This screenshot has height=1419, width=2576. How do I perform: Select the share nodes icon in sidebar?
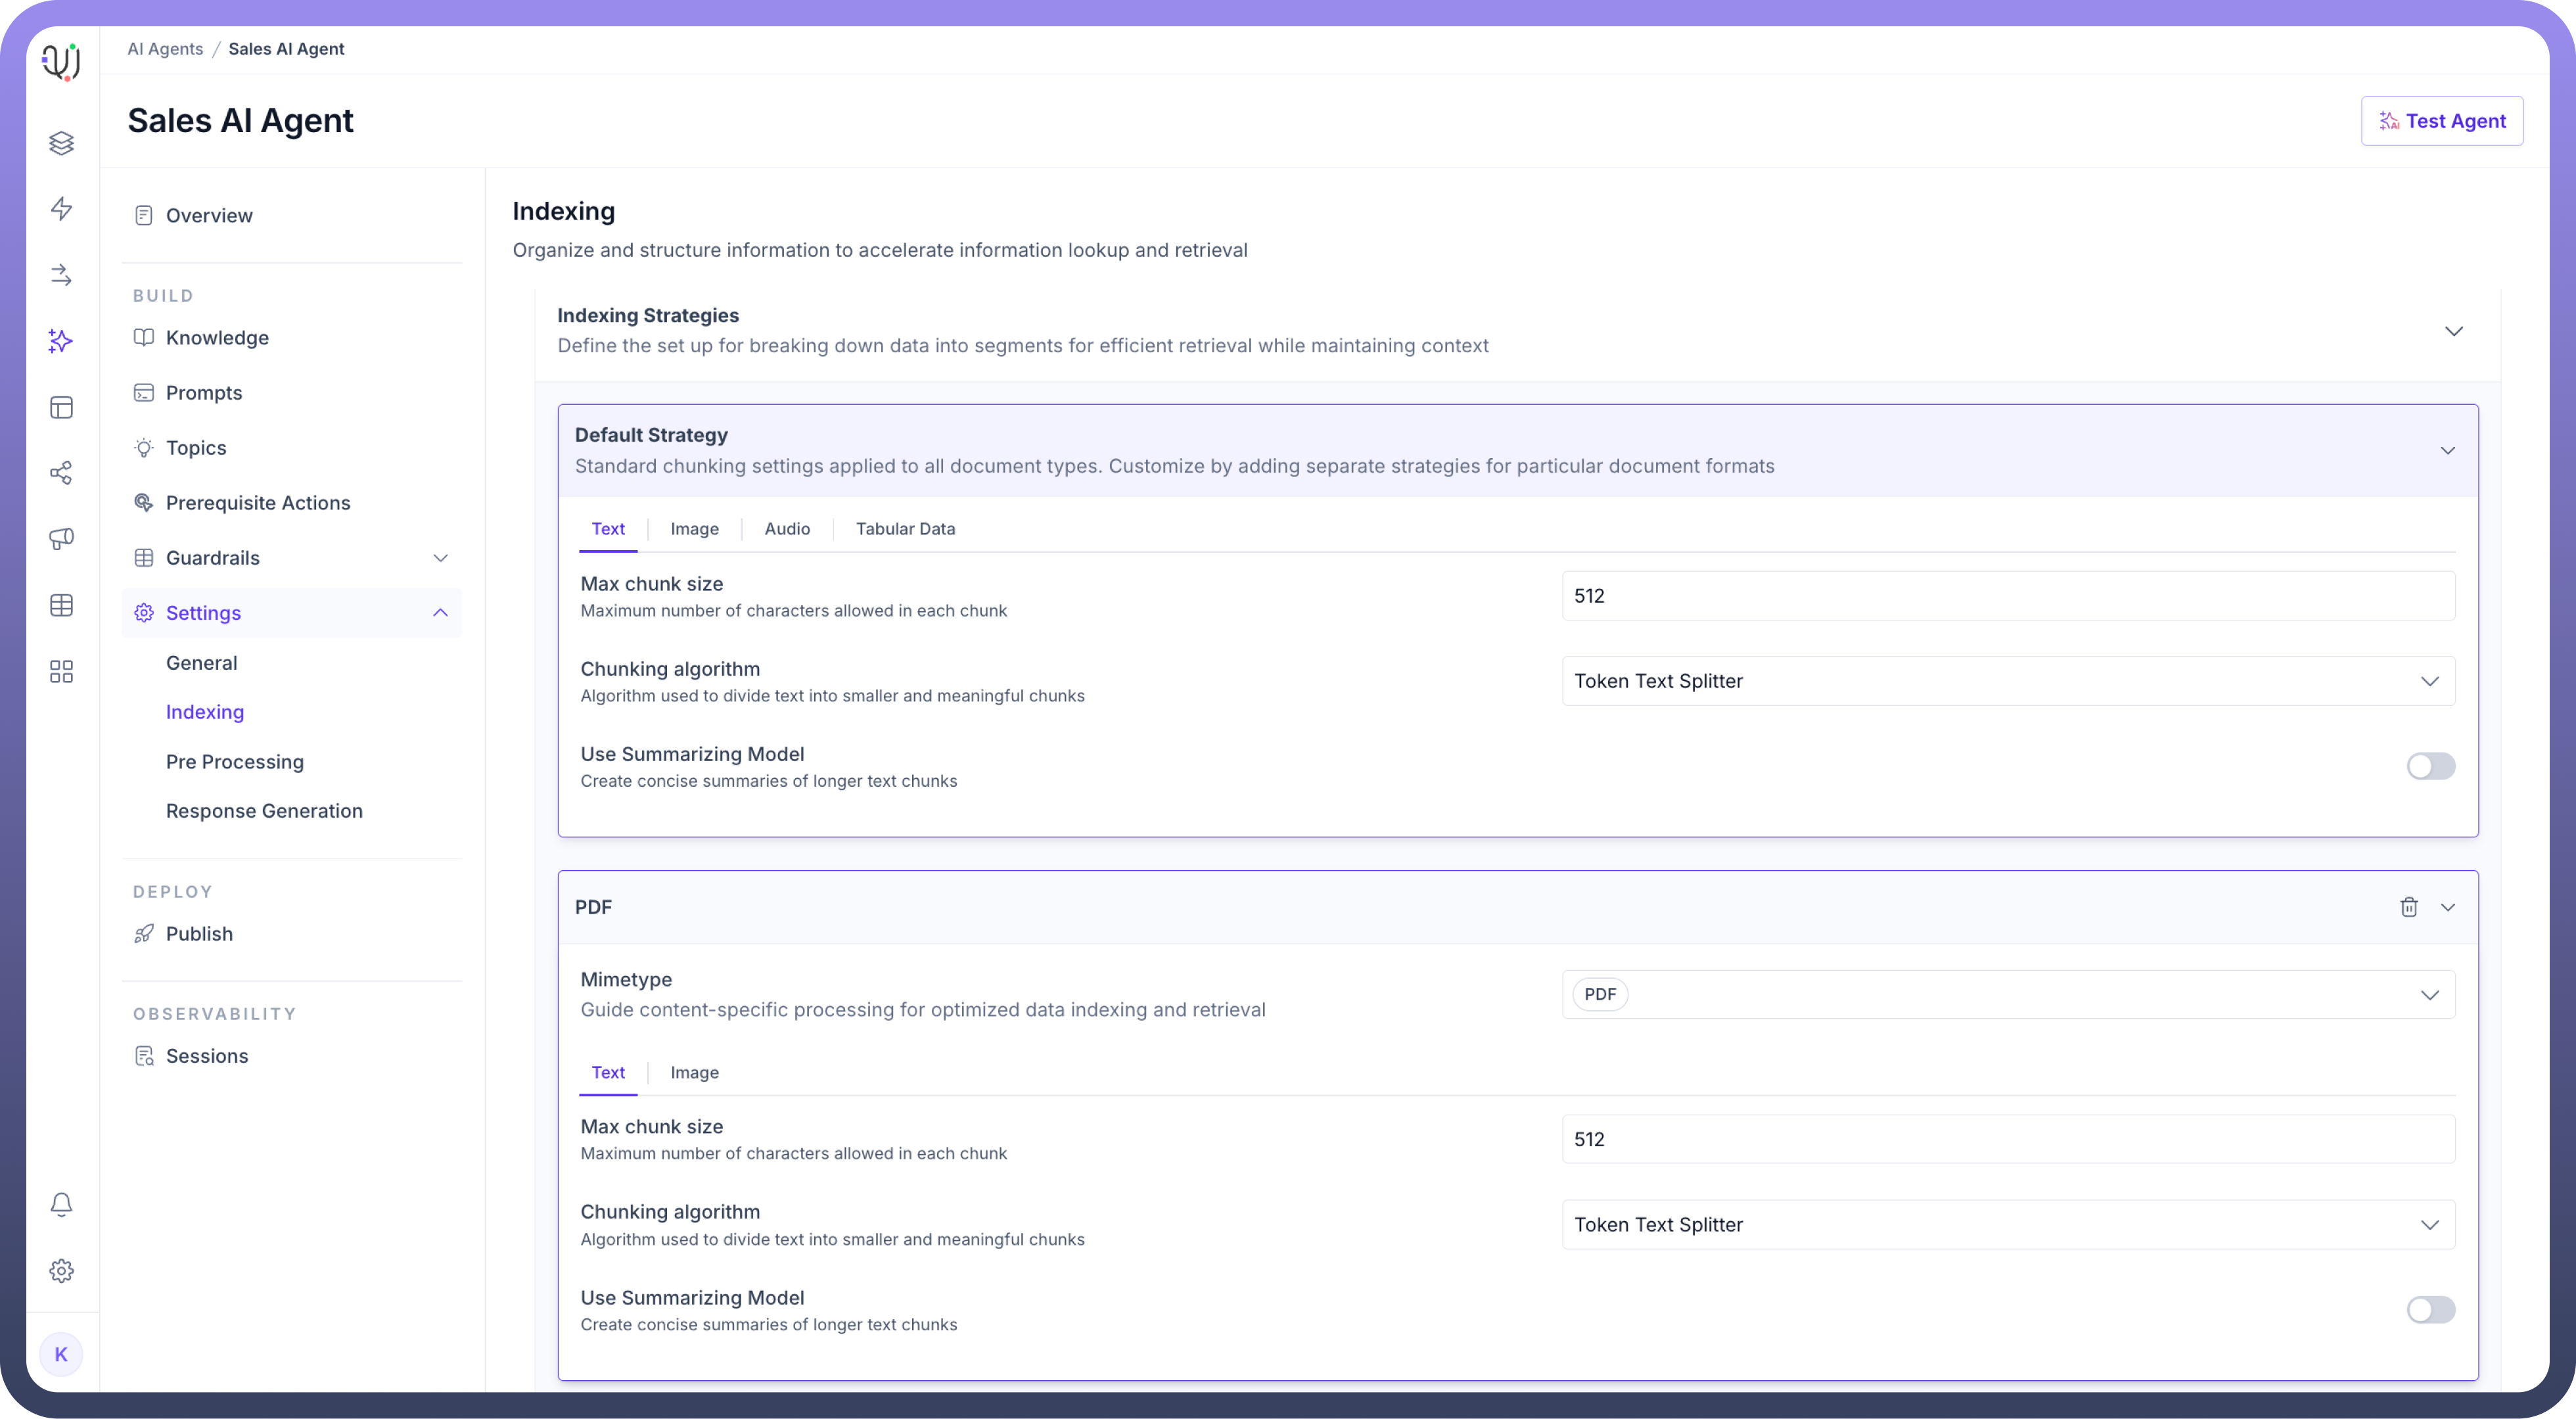click(x=61, y=473)
